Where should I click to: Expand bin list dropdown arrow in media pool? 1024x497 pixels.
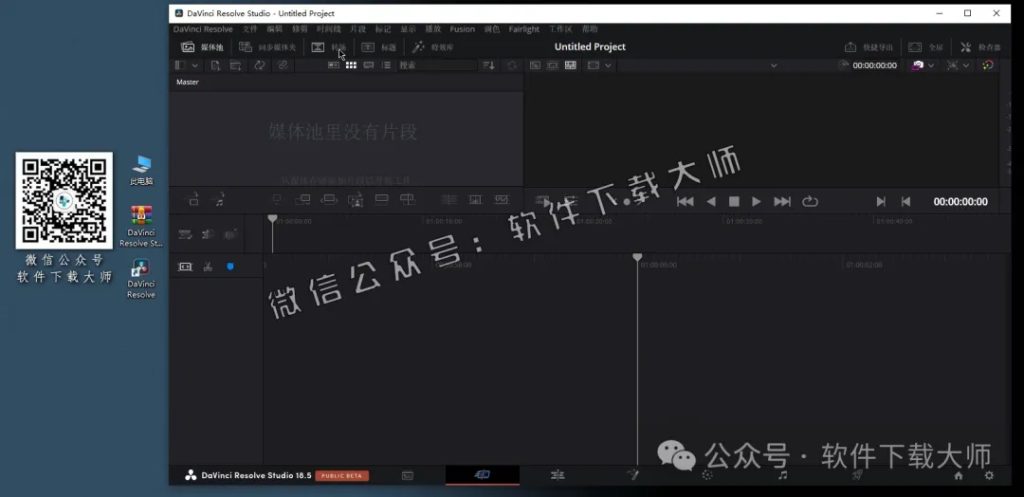click(195, 65)
